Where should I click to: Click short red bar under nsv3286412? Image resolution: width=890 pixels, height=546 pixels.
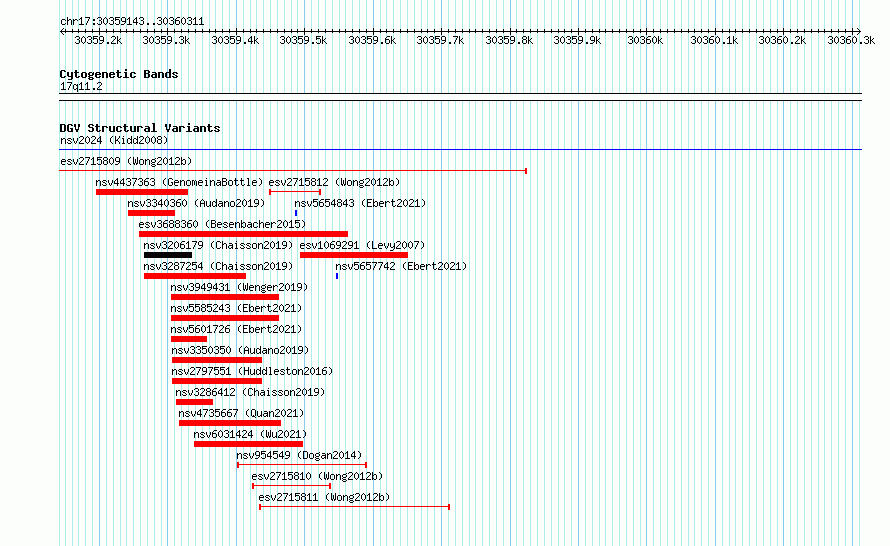[x=195, y=402]
